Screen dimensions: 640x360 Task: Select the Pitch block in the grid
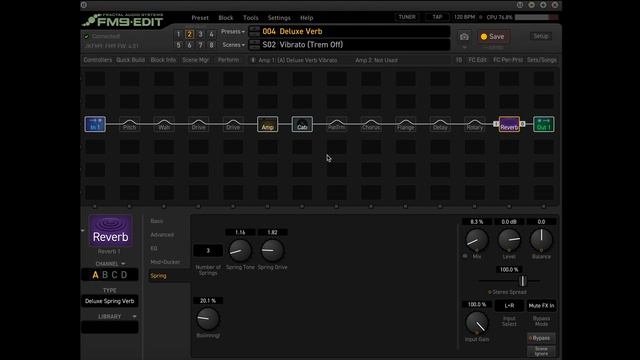(129, 124)
